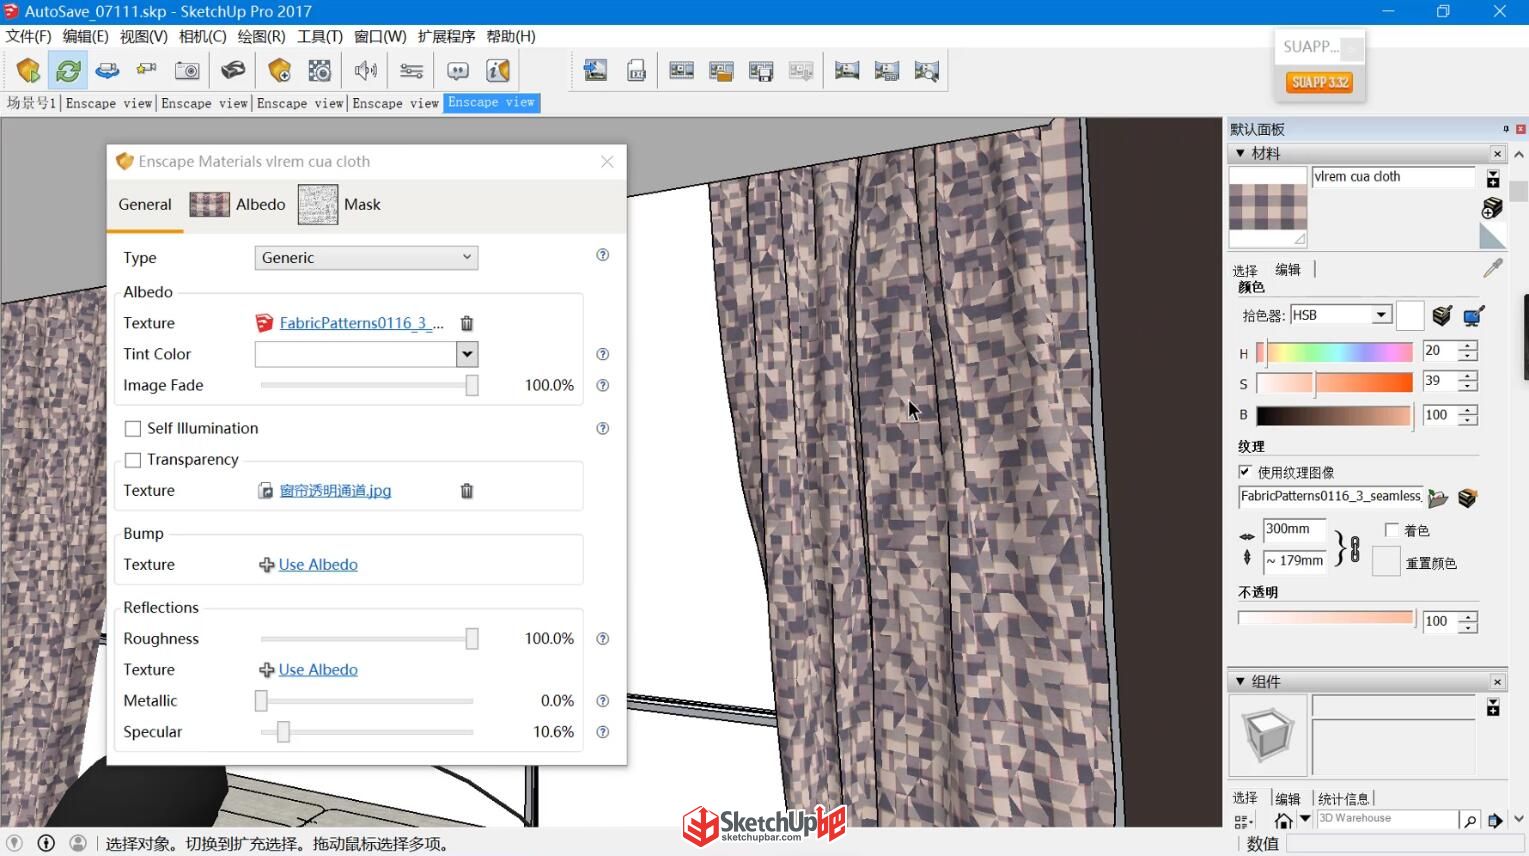Switch to the 选择 tab in materials panel
The height and width of the screenshot is (856, 1529).
1245,269
